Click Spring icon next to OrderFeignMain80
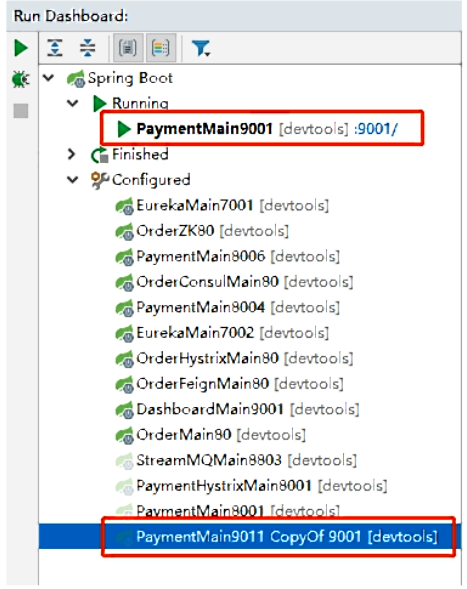Image resolution: width=467 pixels, height=589 pixels. point(124,384)
